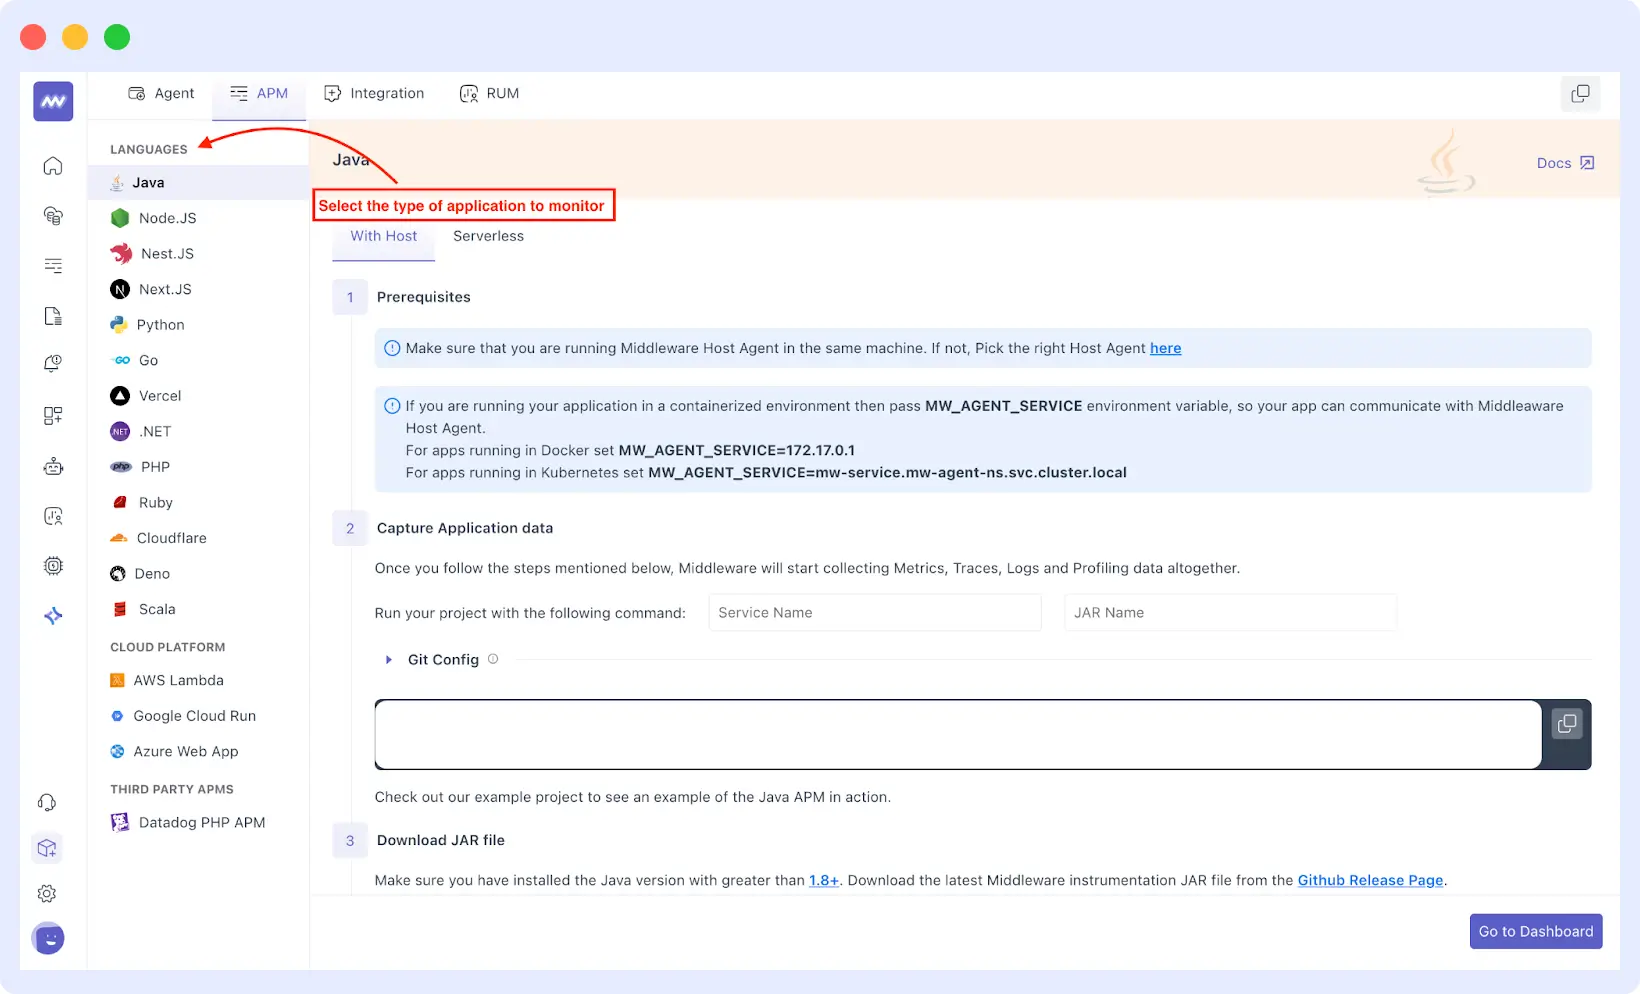Copy the Java run command using copy icon
1640x994 pixels.
tap(1566, 724)
